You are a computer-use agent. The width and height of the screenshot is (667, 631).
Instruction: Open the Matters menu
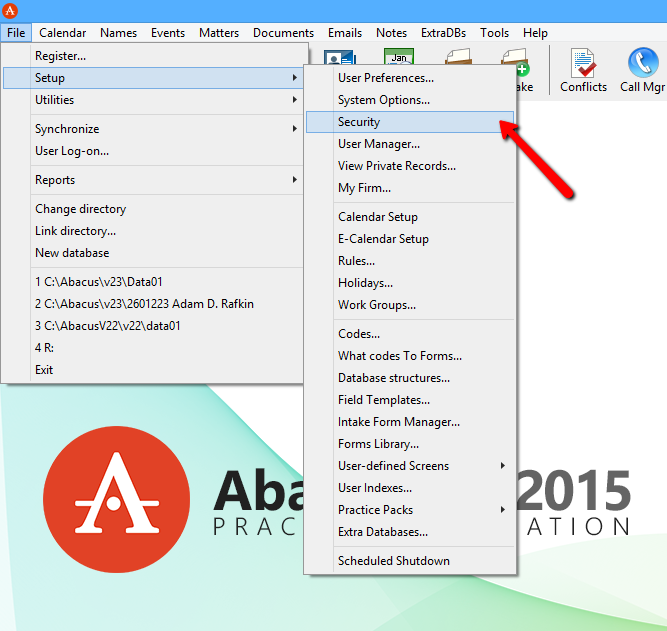click(219, 33)
